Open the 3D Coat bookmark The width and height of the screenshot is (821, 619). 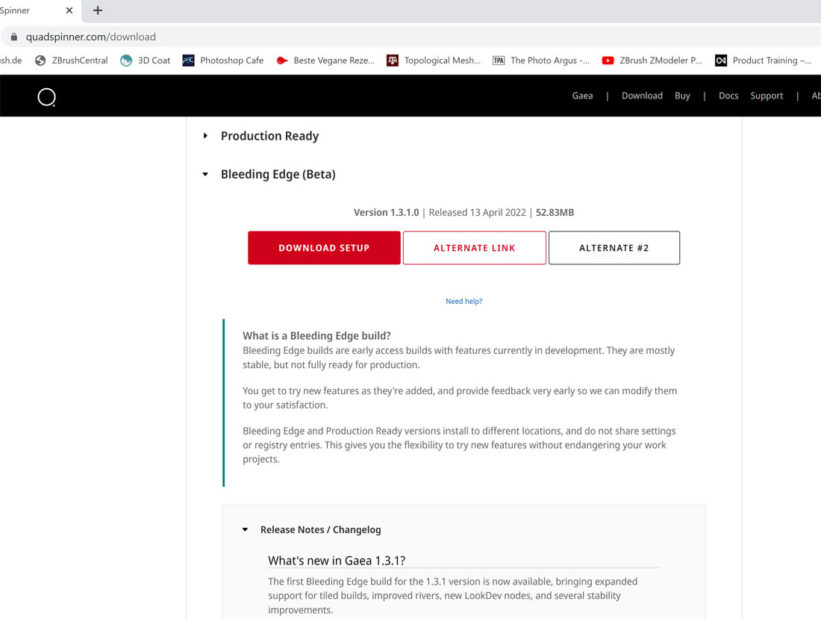point(145,60)
